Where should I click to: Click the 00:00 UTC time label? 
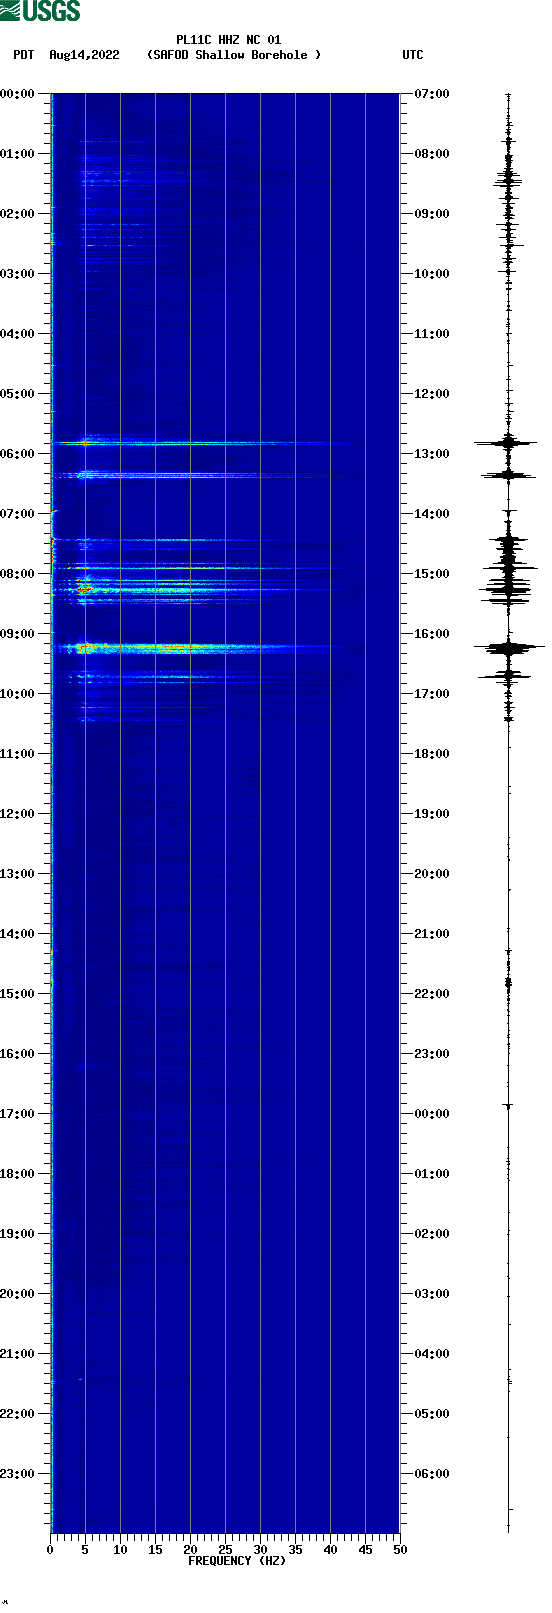click(x=432, y=1114)
